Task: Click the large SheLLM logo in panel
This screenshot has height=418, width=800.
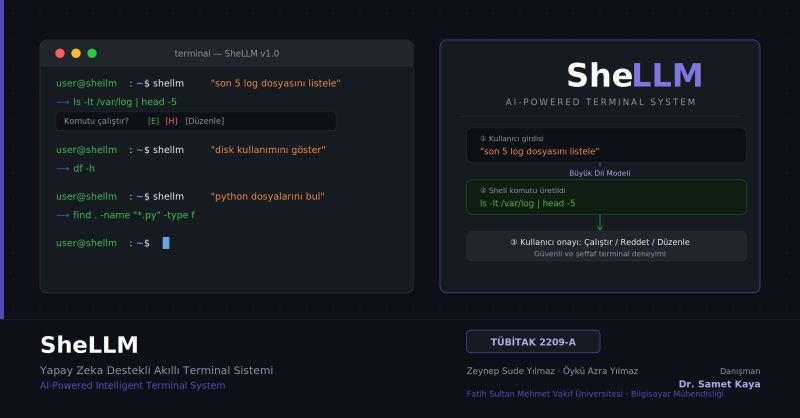Action: (634, 75)
